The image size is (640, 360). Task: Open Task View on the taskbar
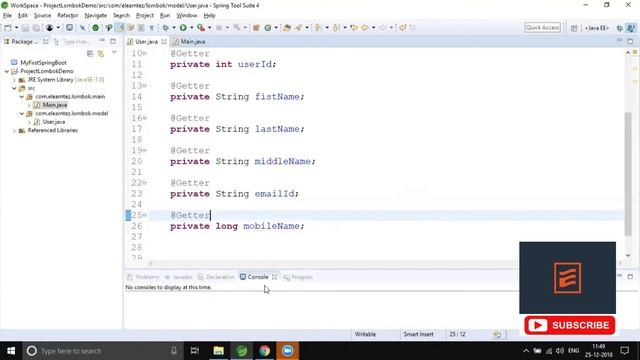195,351
